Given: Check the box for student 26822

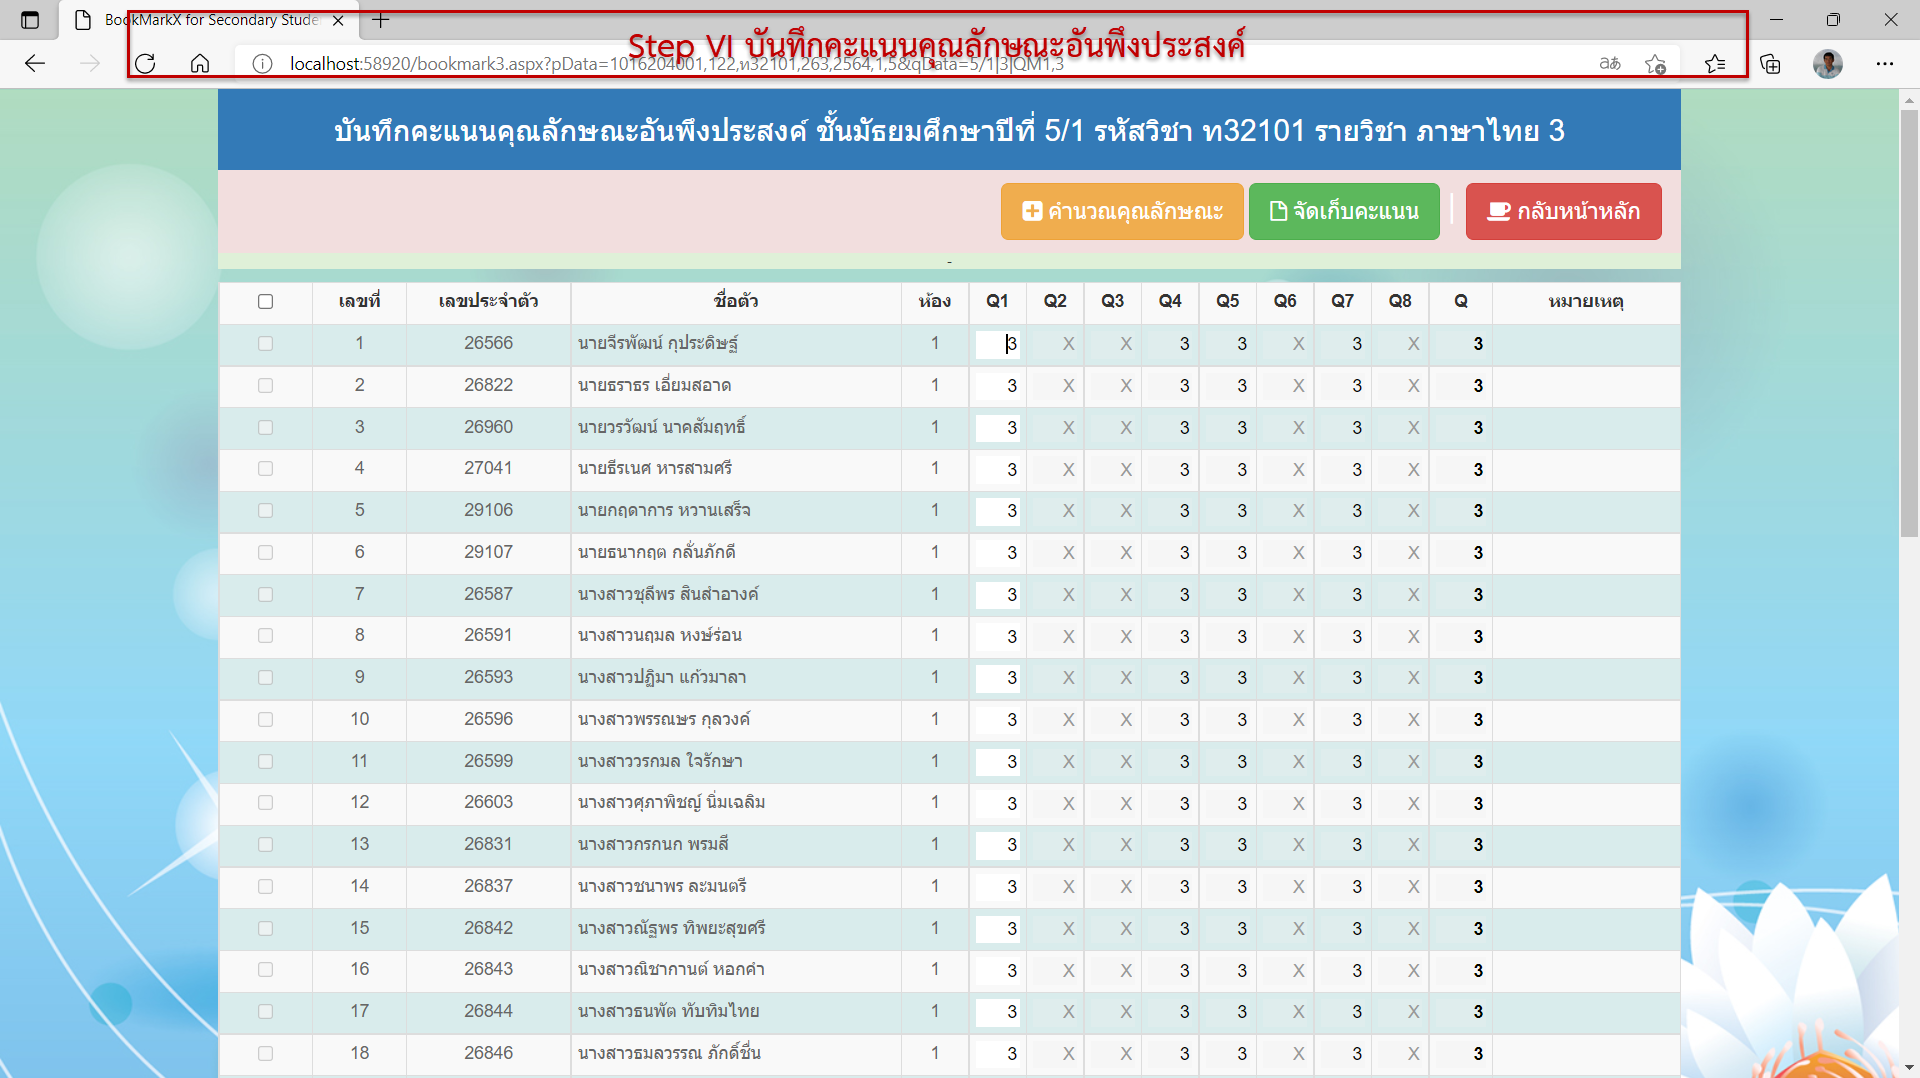Looking at the screenshot, I should (x=265, y=386).
